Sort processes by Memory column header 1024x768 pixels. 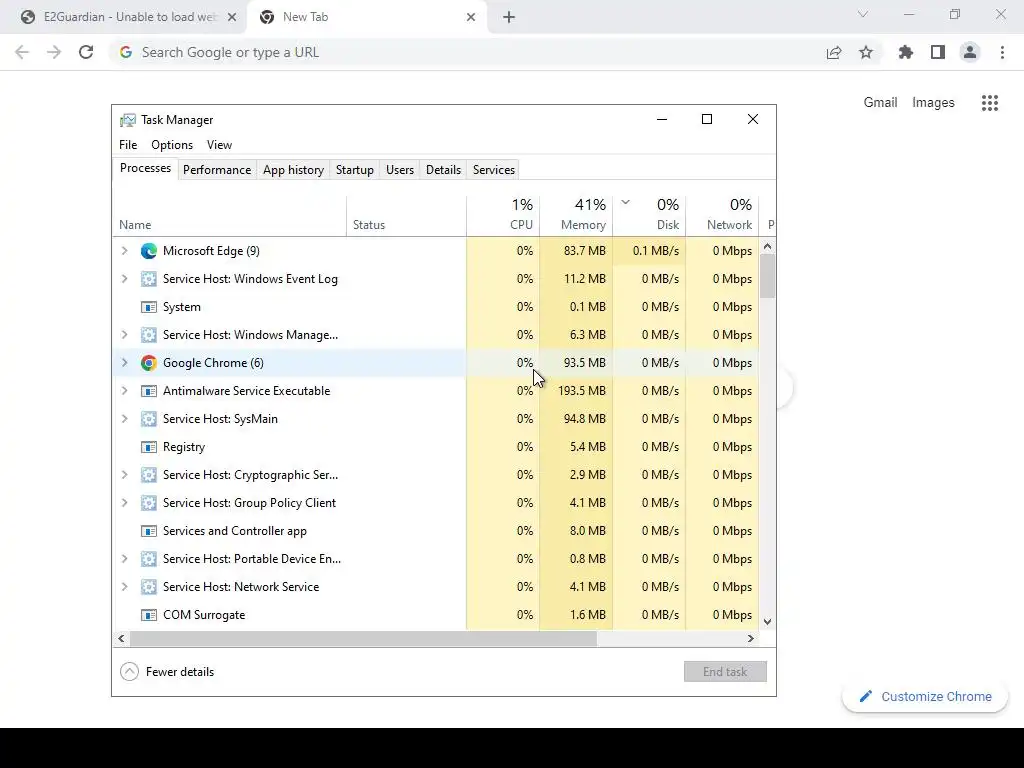tap(576, 216)
